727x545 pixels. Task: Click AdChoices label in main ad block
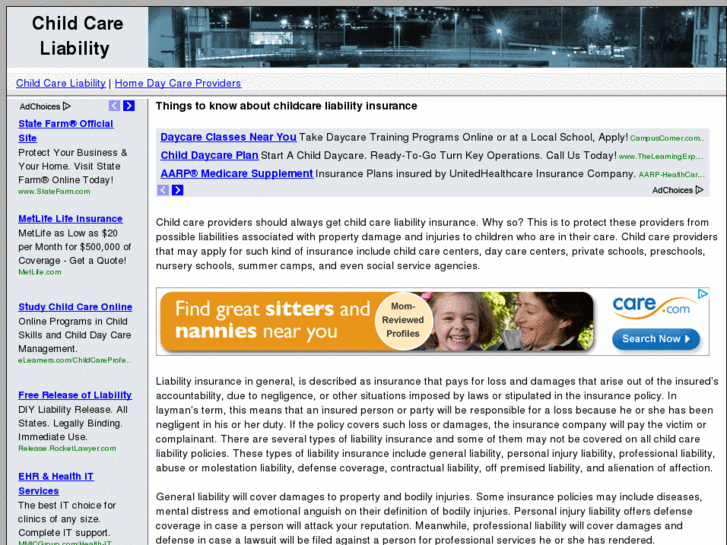click(x=677, y=190)
